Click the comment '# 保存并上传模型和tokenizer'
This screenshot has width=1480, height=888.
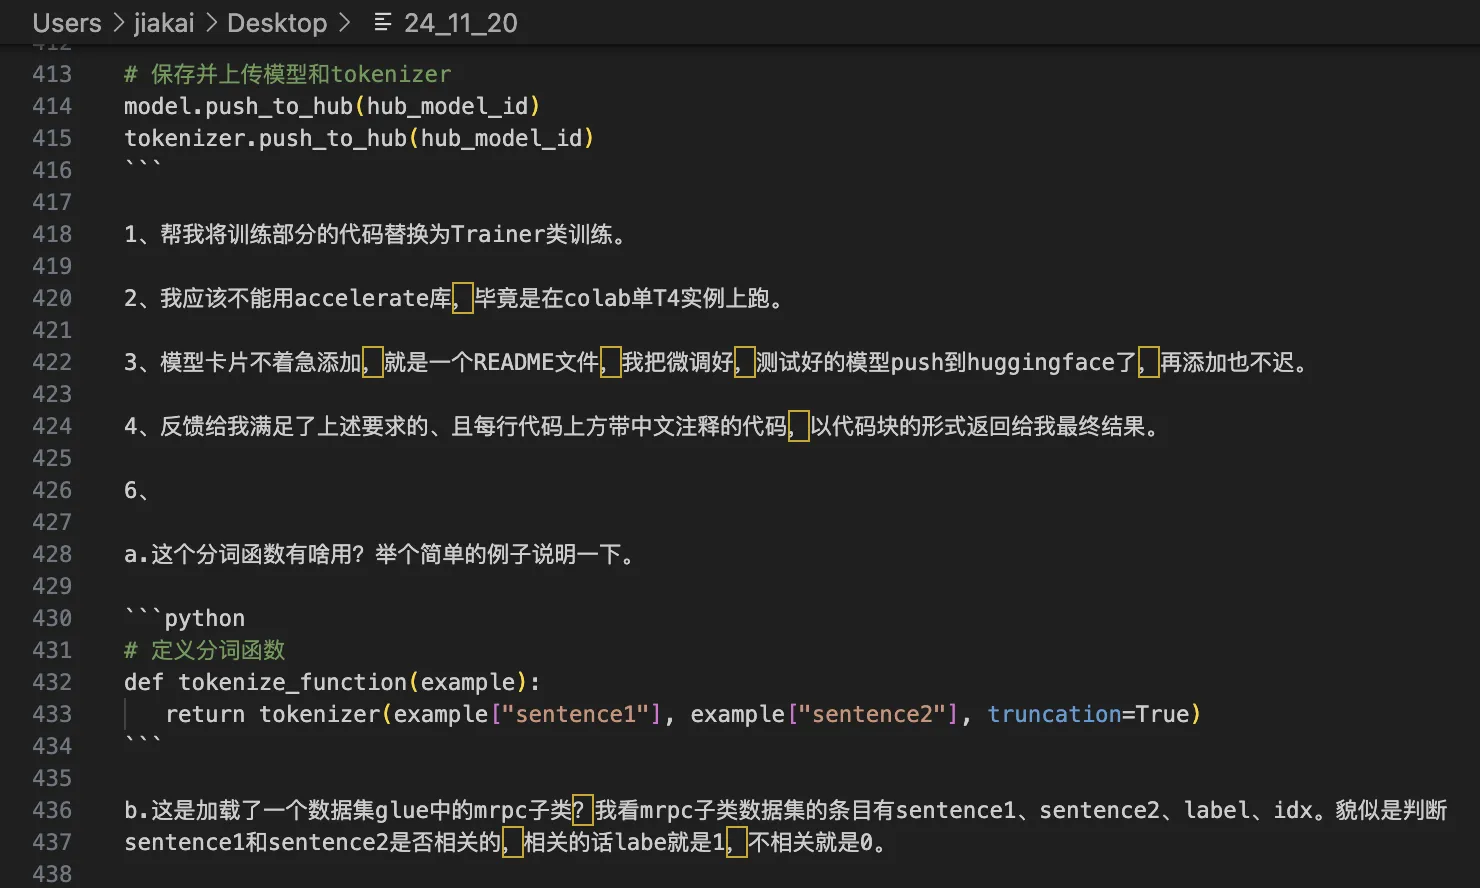click(287, 74)
